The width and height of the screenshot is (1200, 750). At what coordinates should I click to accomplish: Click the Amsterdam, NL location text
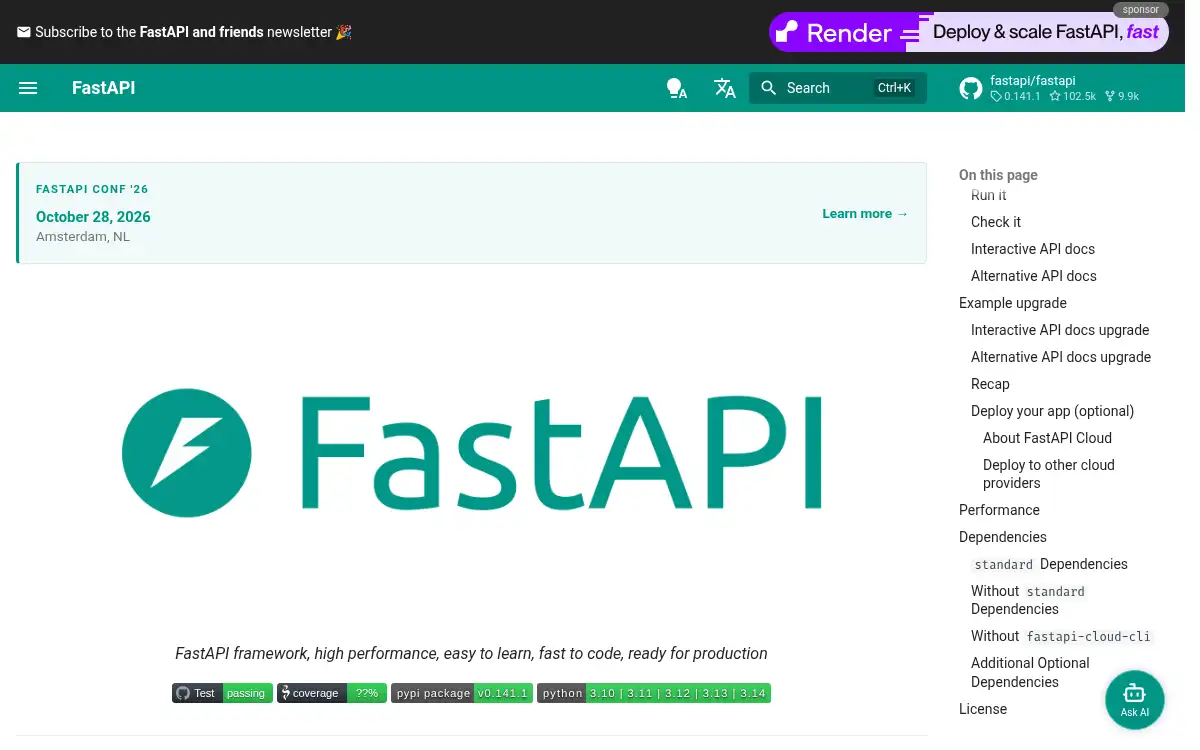[x=83, y=237]
